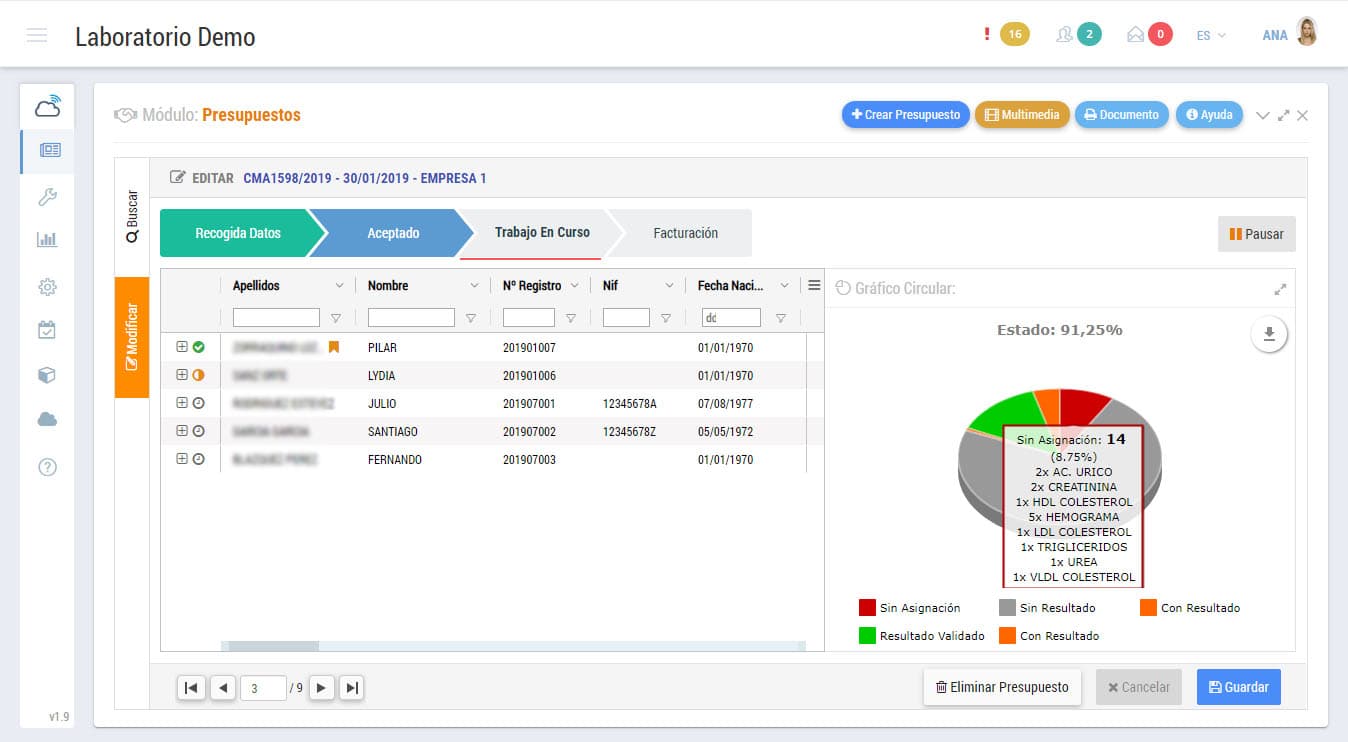Open the Nº Registro column dropdown arrow
This screenshot has width=1348, height=742.
coord(574,286)
